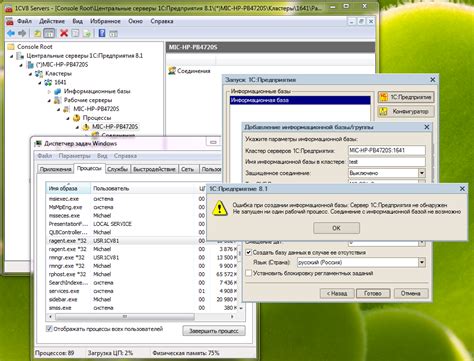Viewport: 474px width, 361px height.
Task: Click the (*)MIC-HP-PB4720S central server icon
Action: click(x=30, y=64)
